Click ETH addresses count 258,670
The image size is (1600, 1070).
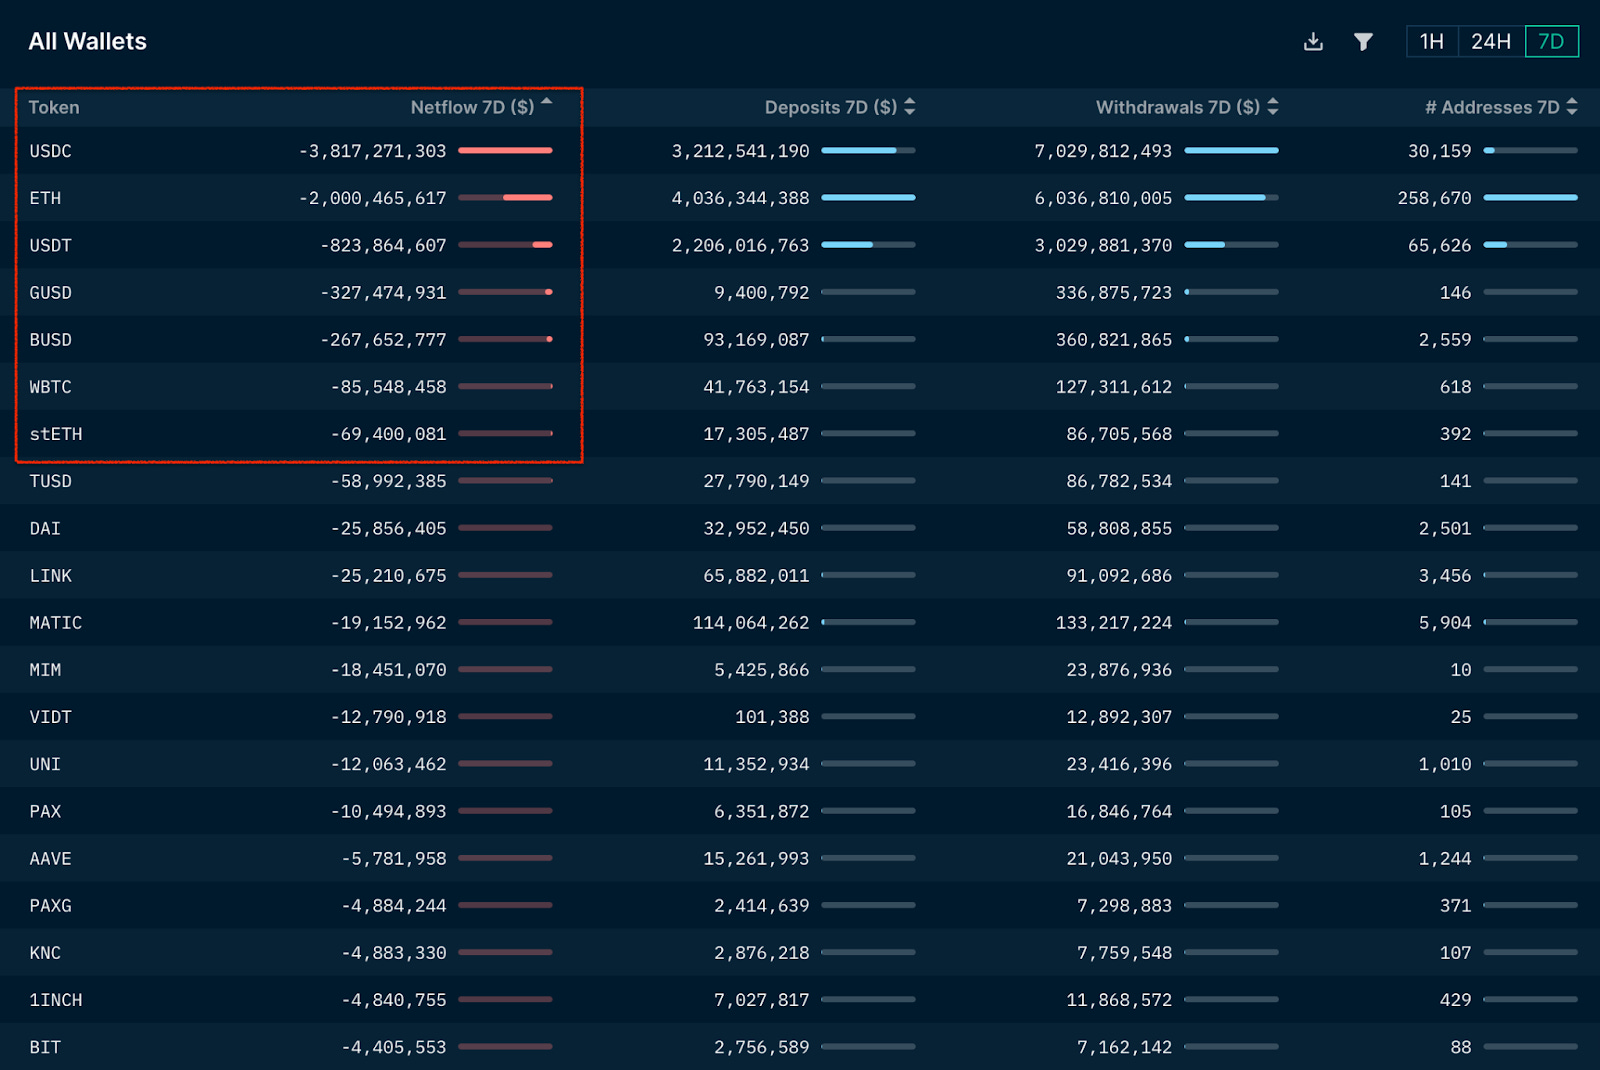click(1434, 198)
